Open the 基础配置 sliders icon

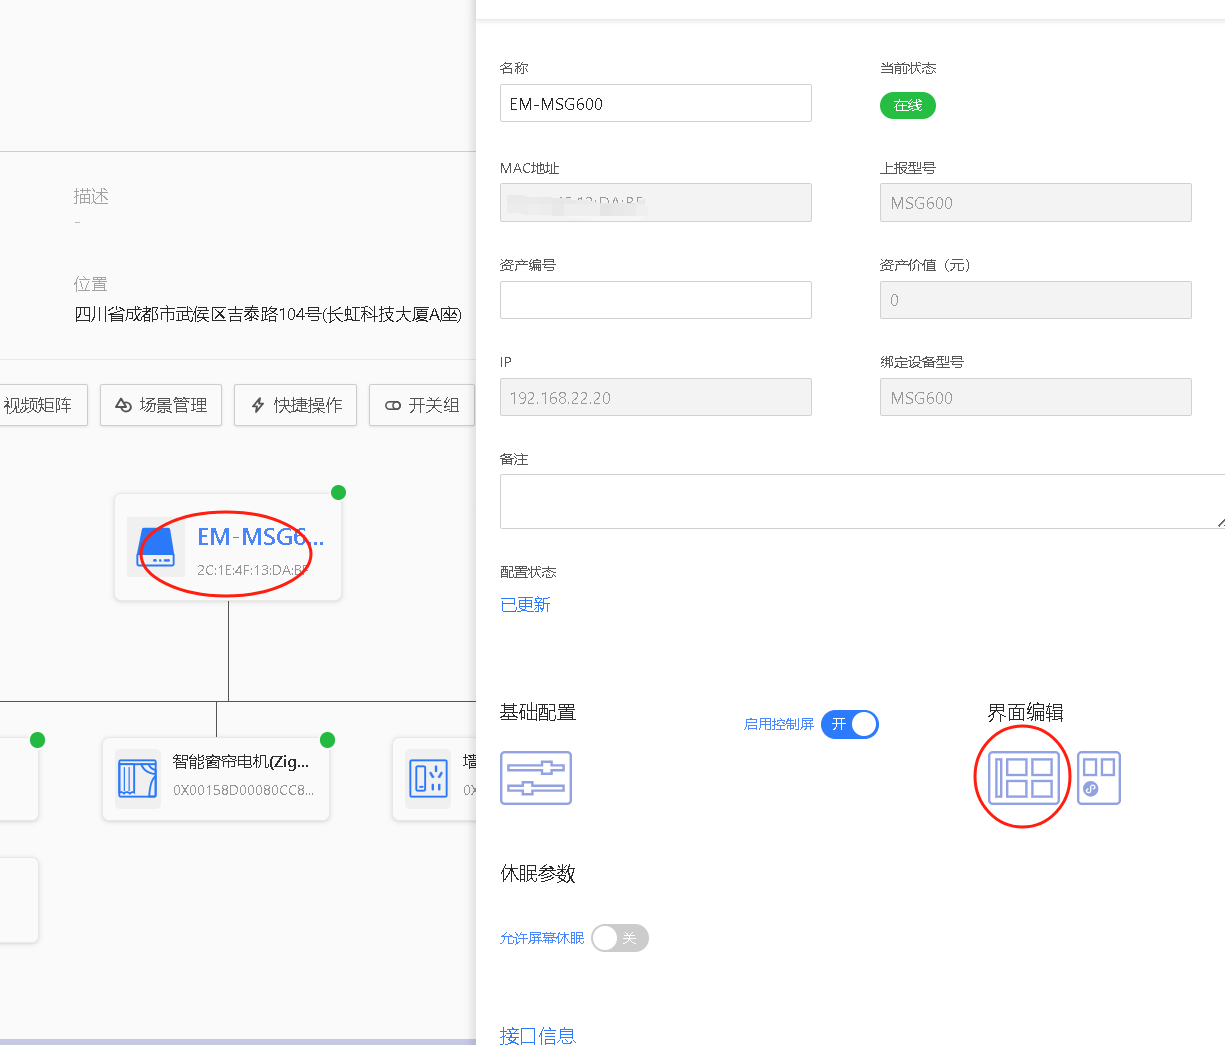536,778
